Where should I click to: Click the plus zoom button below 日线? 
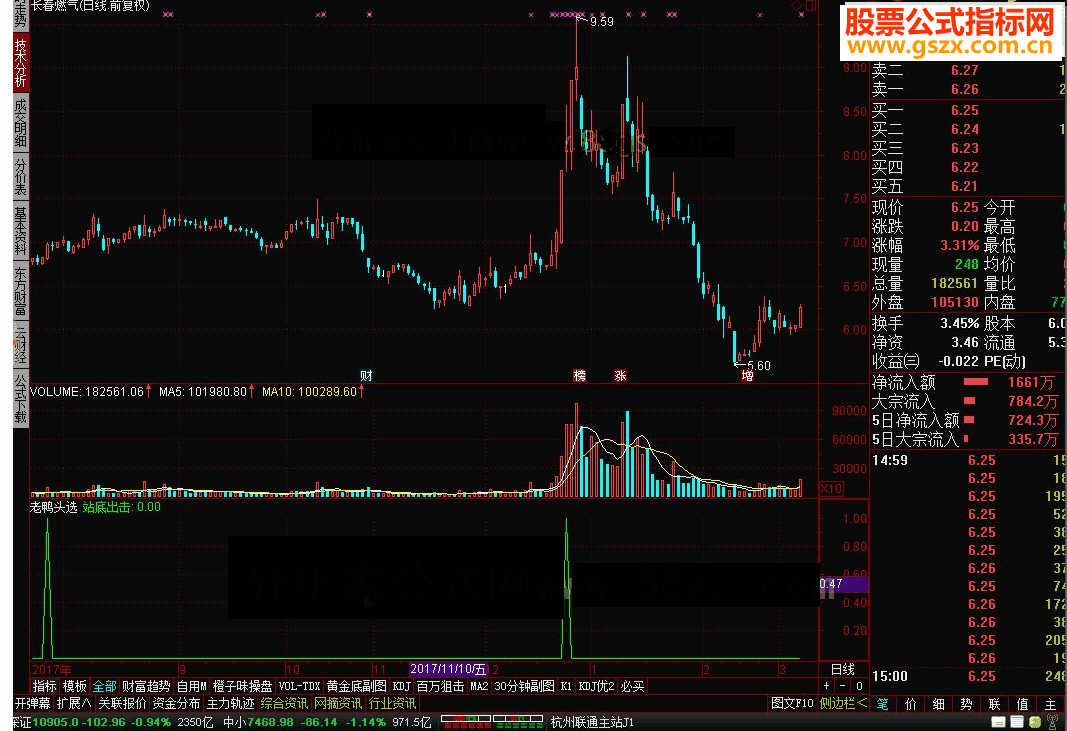click(827, 686)
